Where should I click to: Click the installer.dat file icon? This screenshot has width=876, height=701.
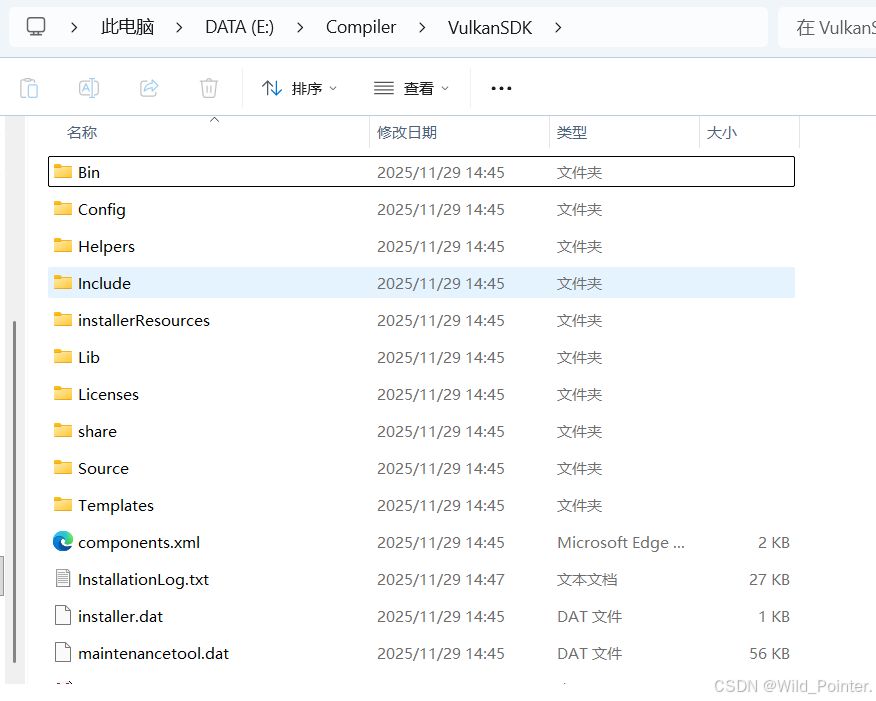point(61,616)
